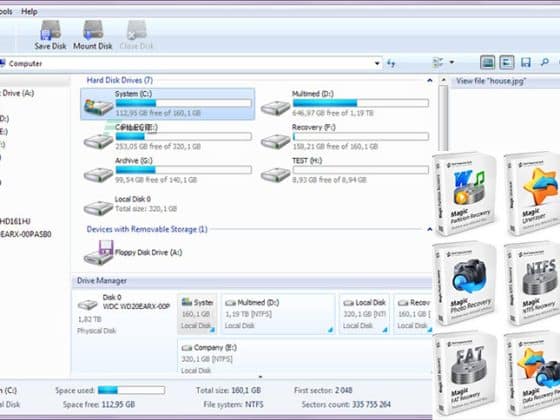Click the greyed Close Disk icon

coord(136,35)
